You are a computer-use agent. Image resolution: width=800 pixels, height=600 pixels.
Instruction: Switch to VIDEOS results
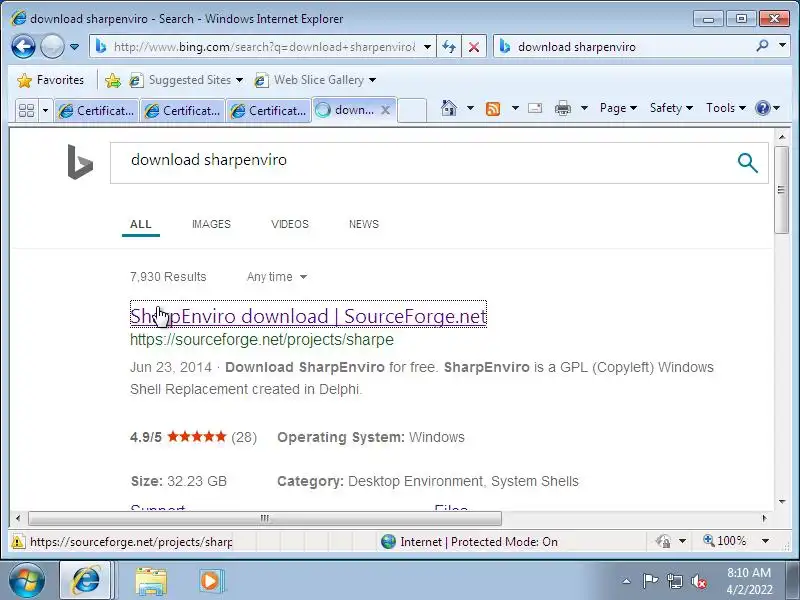click(290, 224)
